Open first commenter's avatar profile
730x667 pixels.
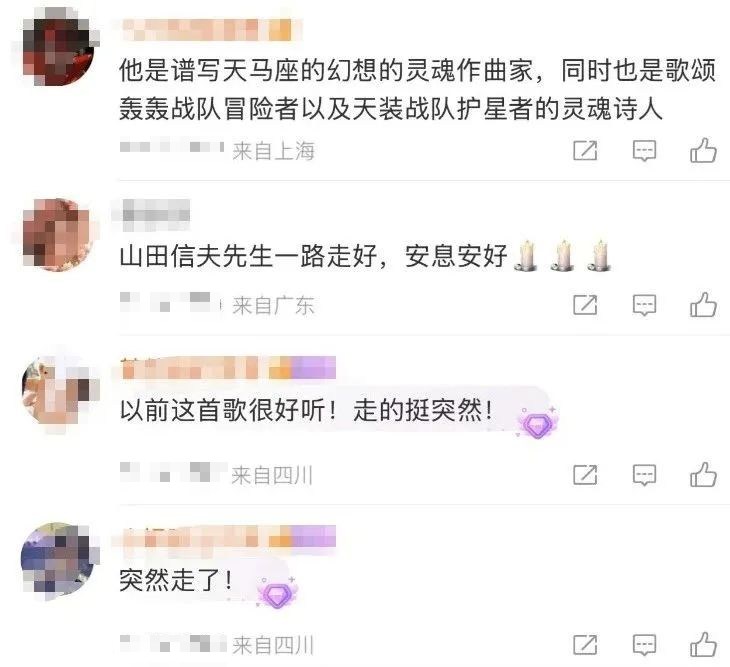[58, 47]
